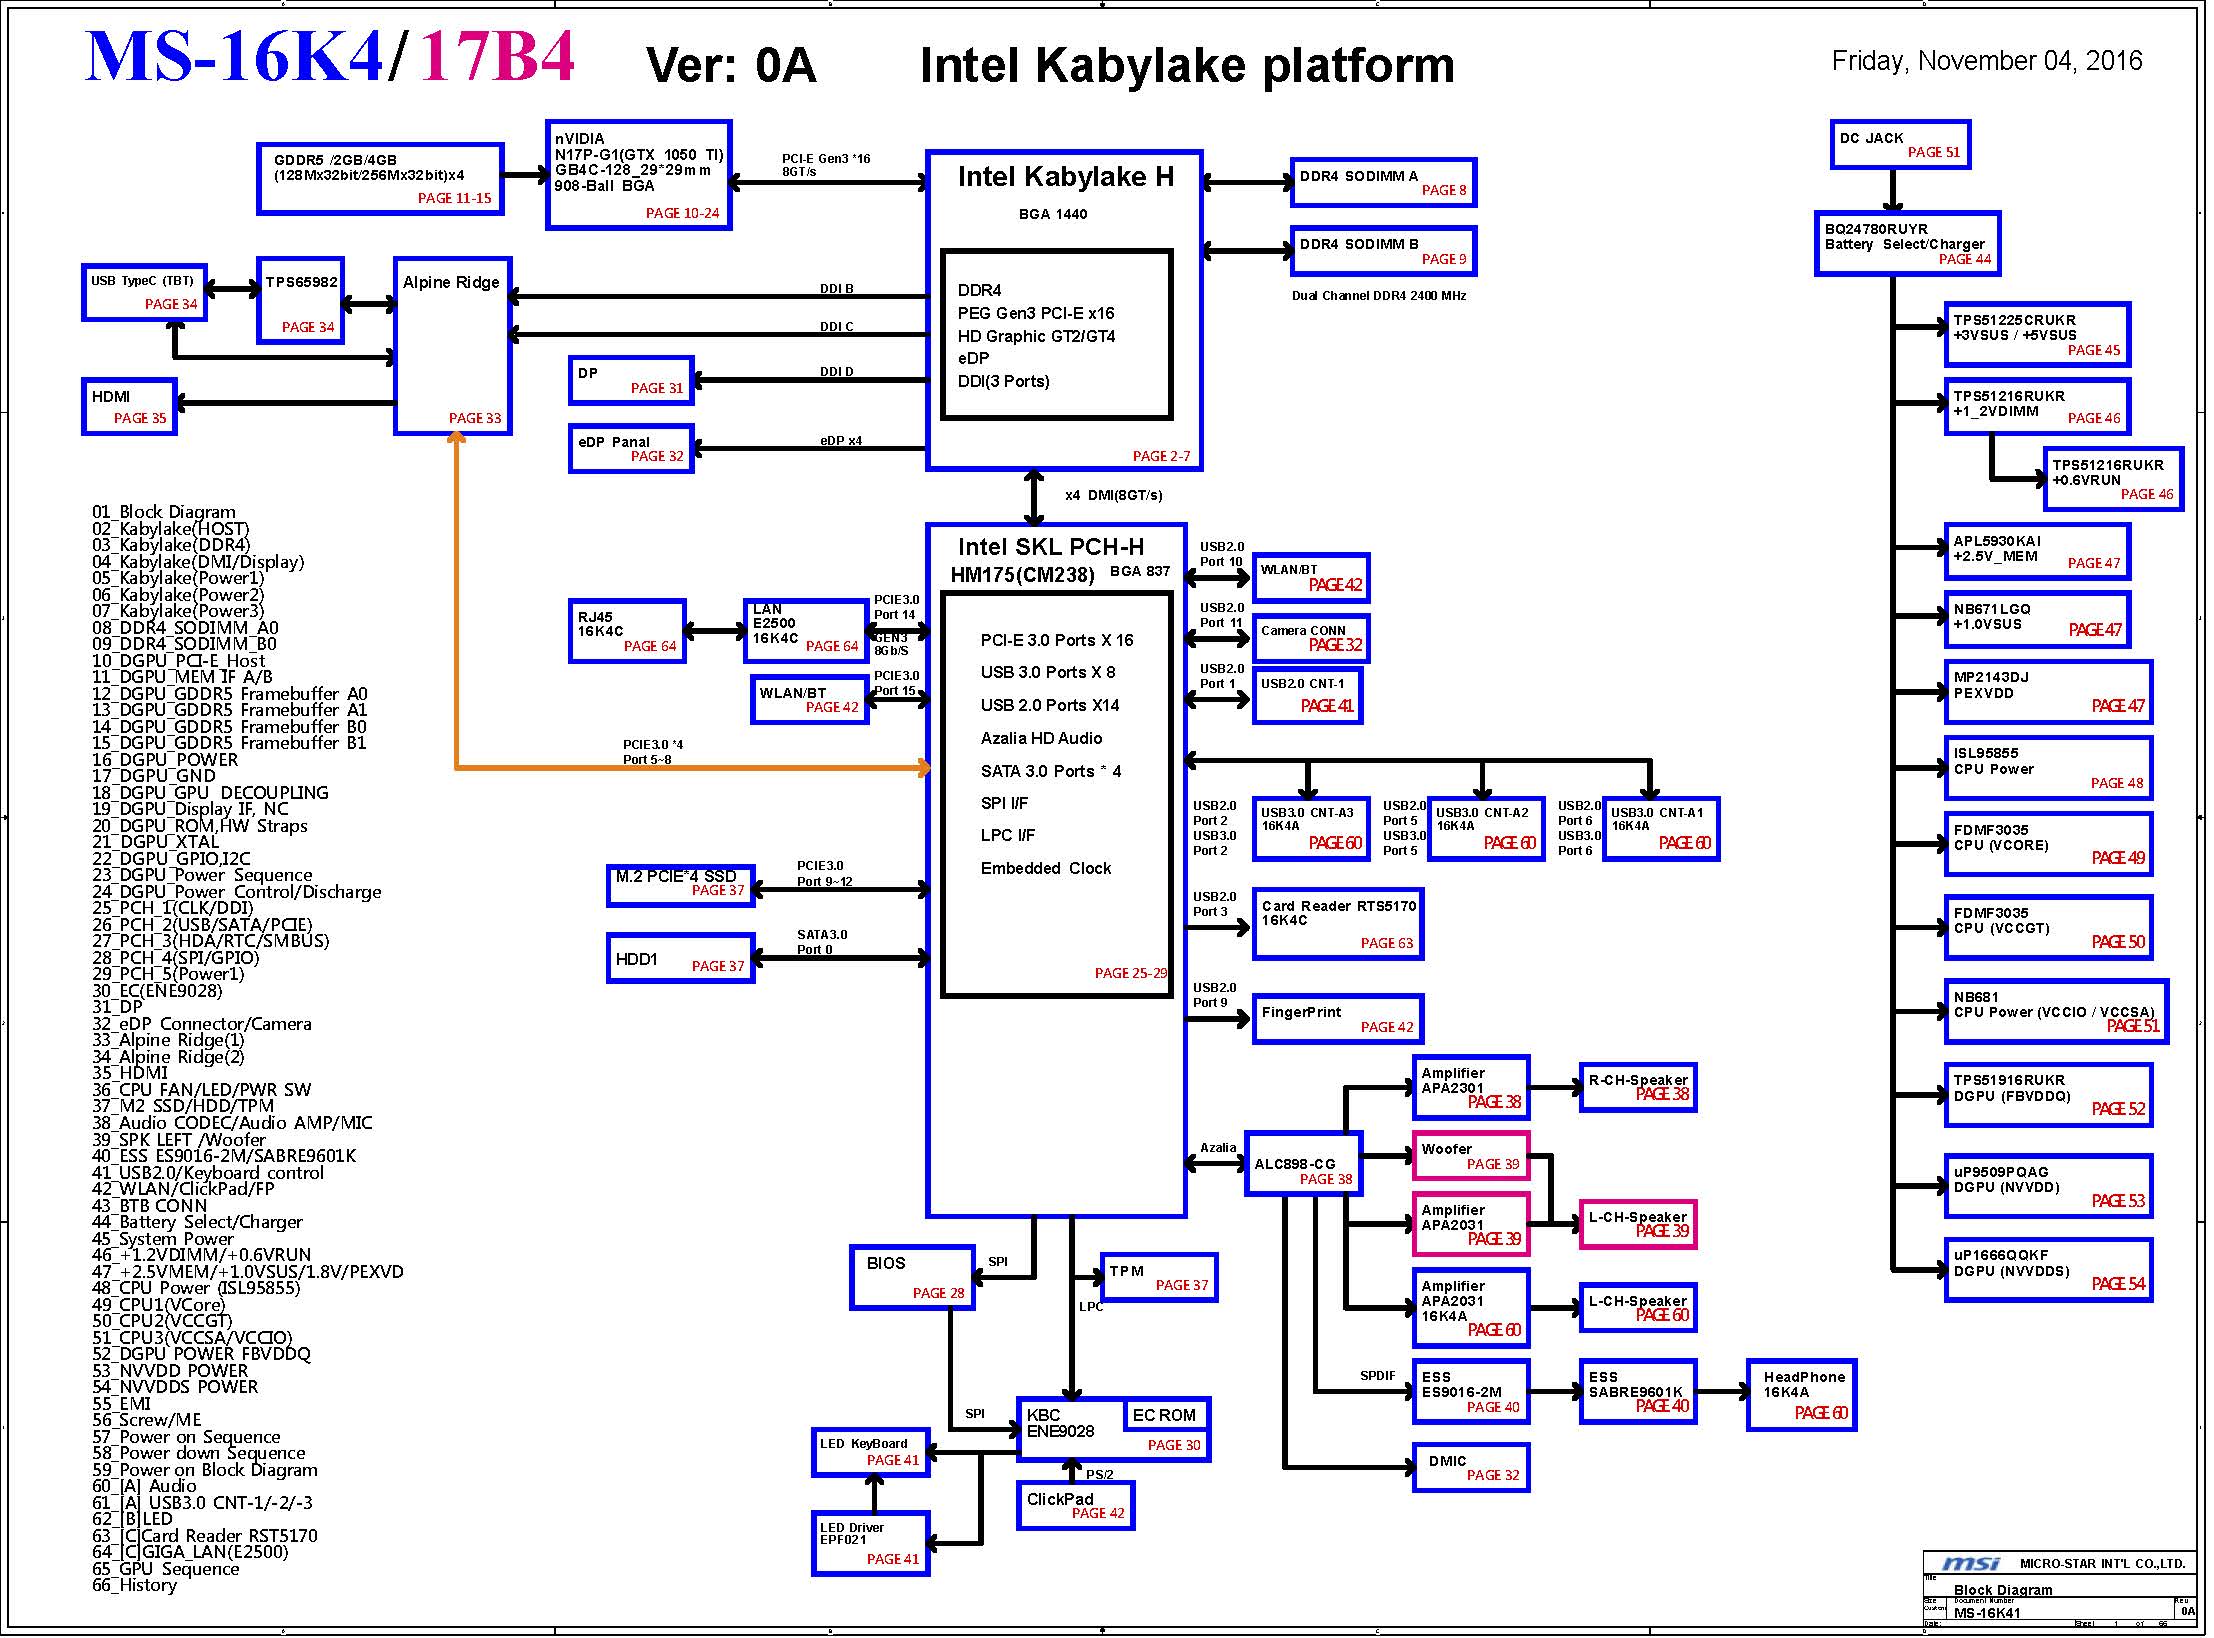Click the TPS65982 block
This screenshot has width=2214, height=1638.
click(301, 301)
